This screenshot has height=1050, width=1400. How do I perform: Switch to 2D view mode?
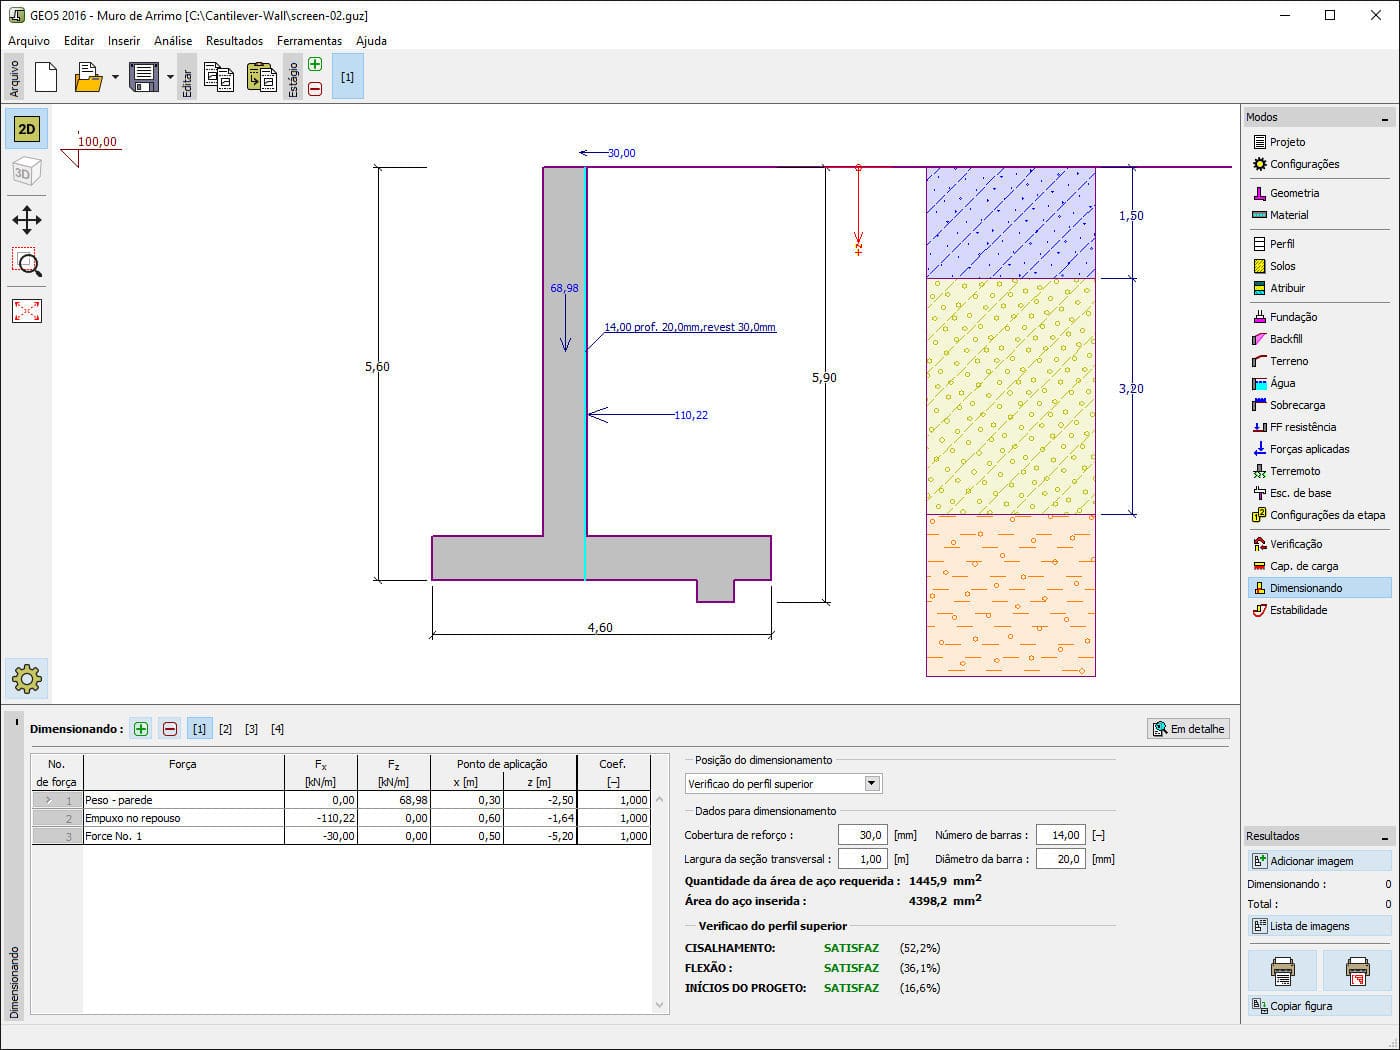(x=27, y=129)
